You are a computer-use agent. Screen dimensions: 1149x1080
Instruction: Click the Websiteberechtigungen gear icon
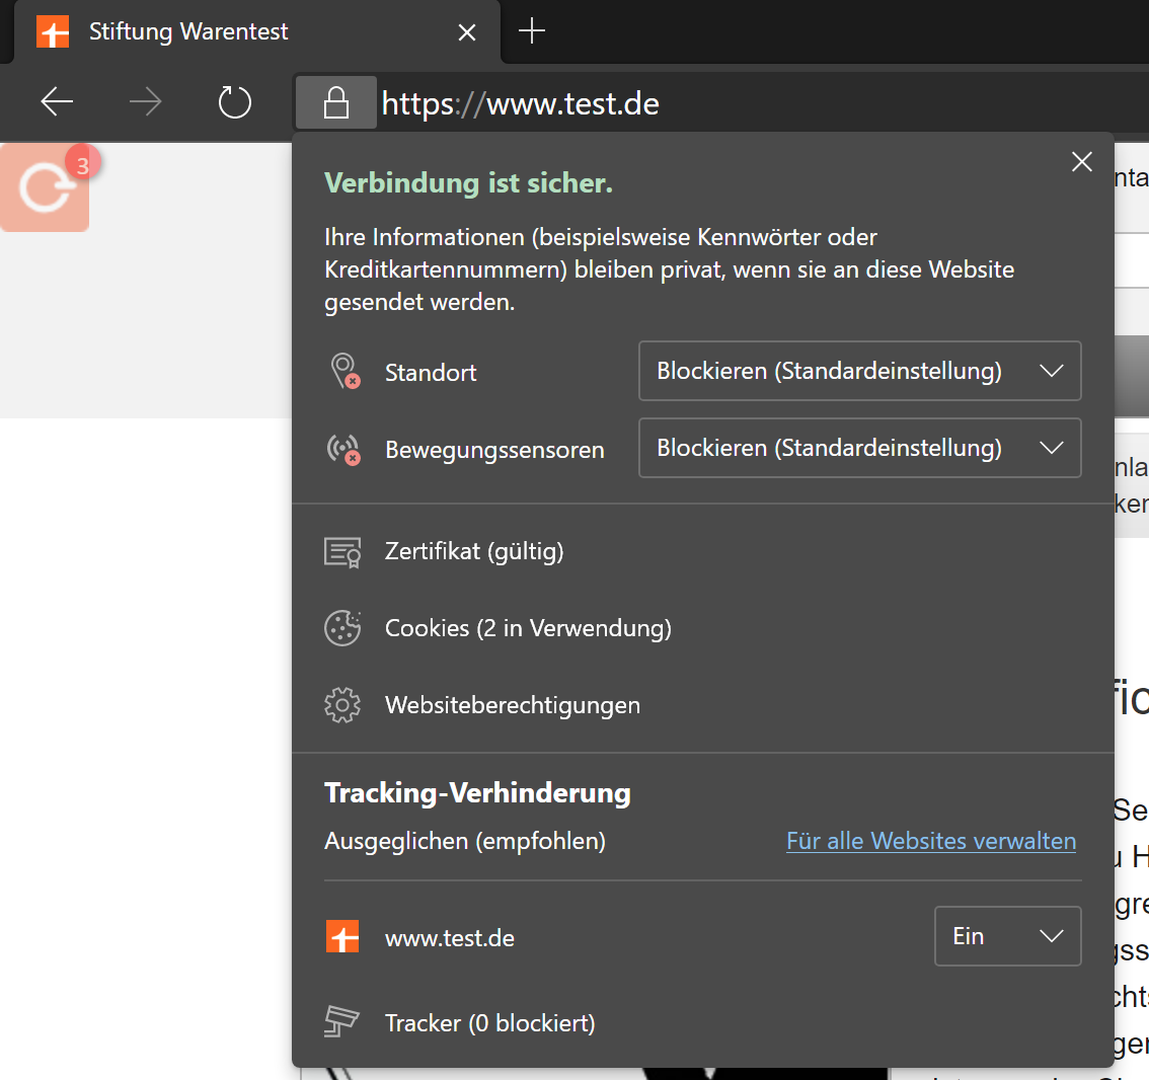342,705
